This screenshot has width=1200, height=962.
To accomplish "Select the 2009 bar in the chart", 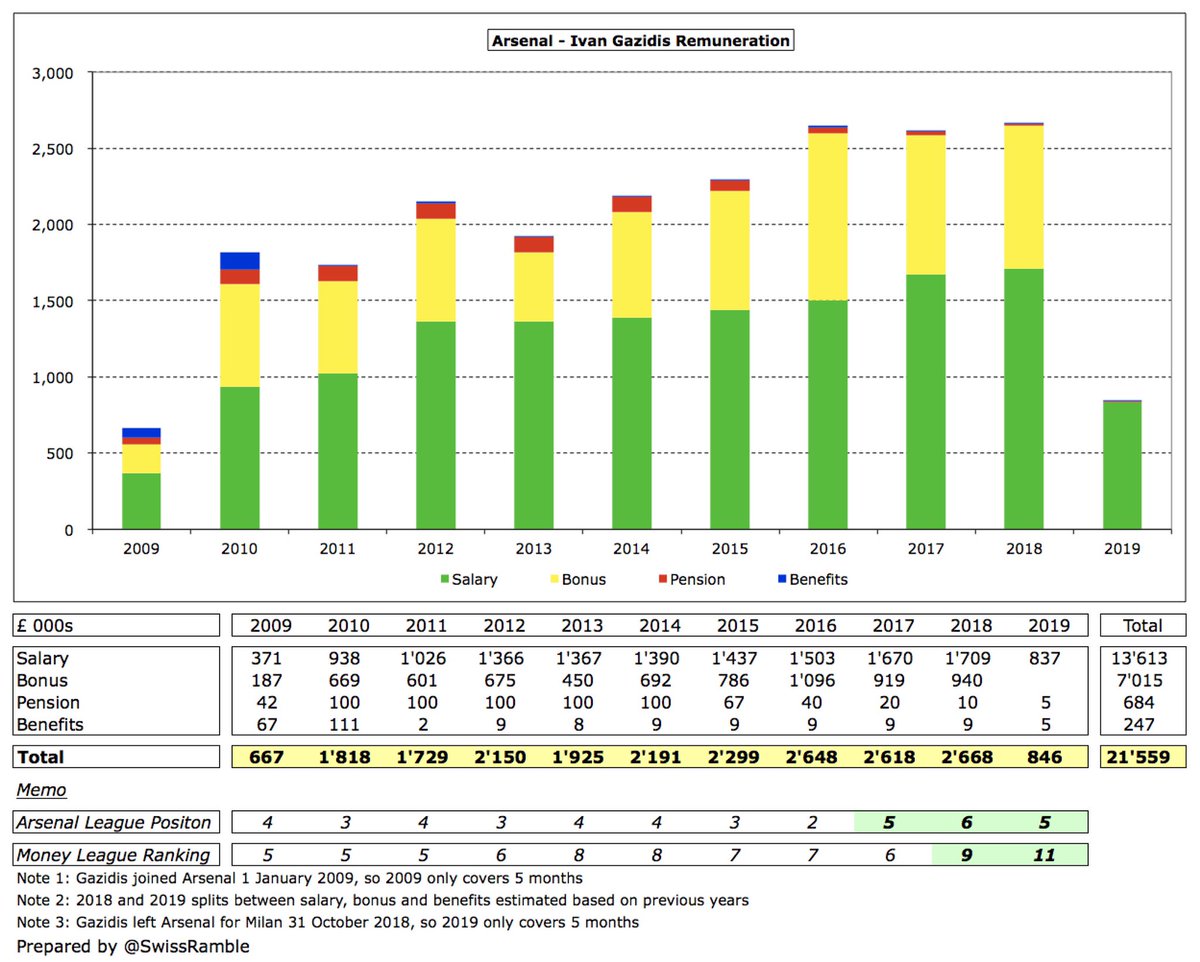I will [x=141, y=479].
